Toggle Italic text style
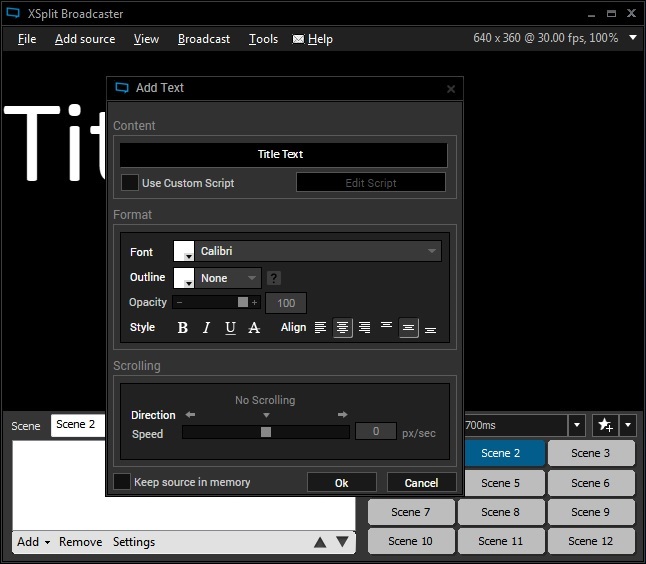The image size is (646, 564). tap(206, 328)
